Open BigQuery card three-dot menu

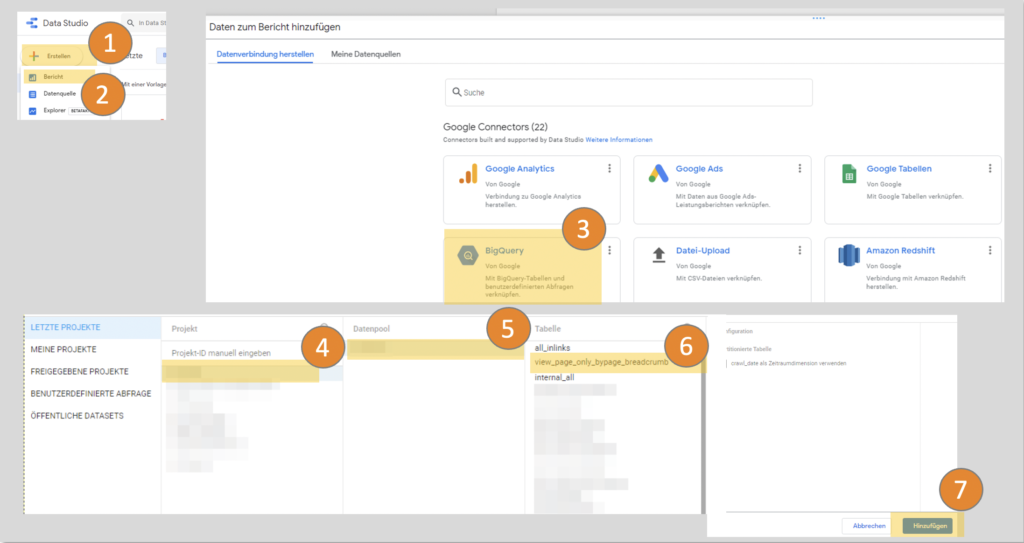click(609, 250)
